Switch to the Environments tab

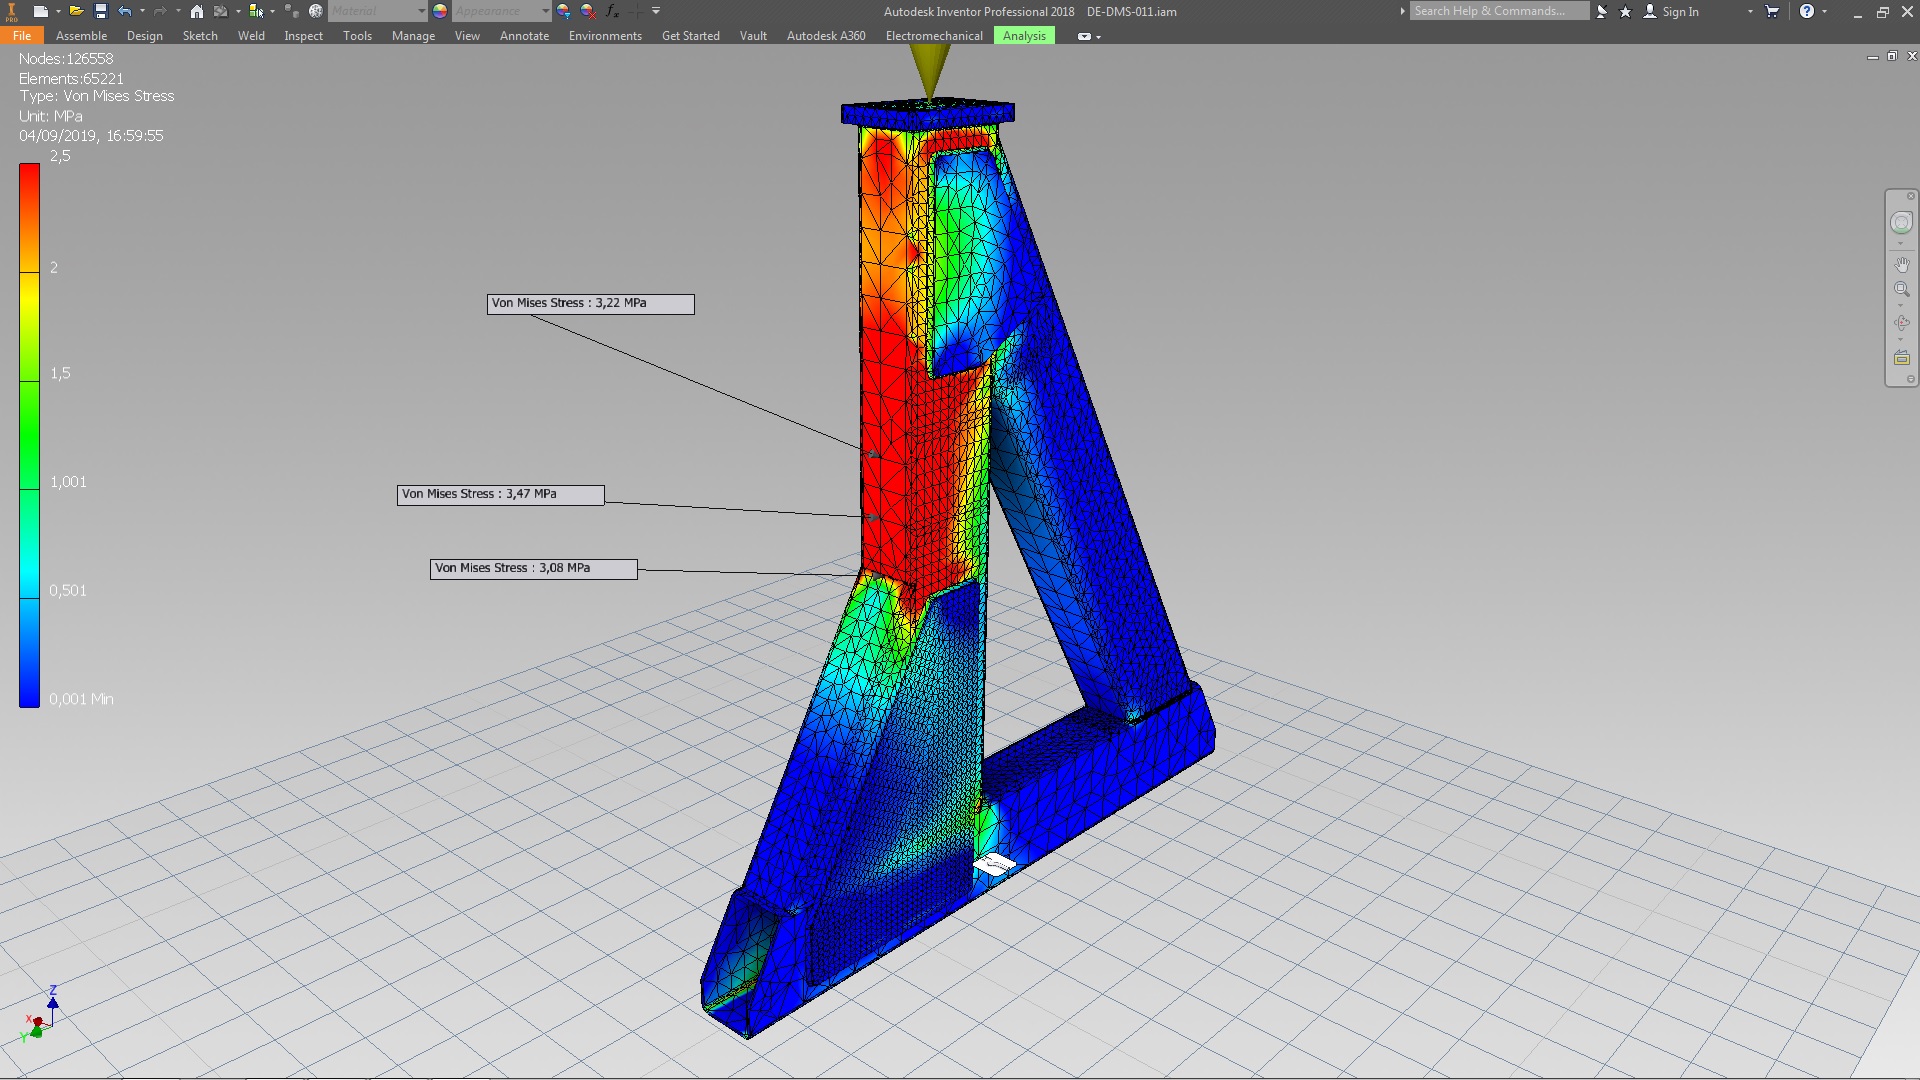point(605,35)
